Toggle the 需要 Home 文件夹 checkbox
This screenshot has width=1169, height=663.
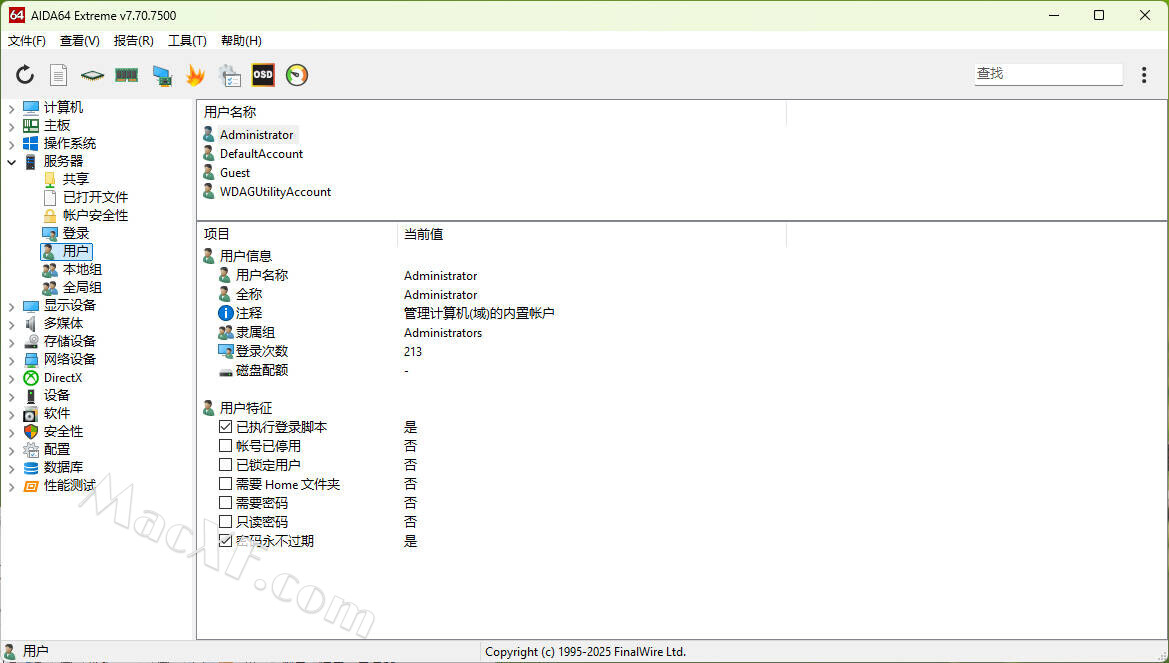coord(225,483)
